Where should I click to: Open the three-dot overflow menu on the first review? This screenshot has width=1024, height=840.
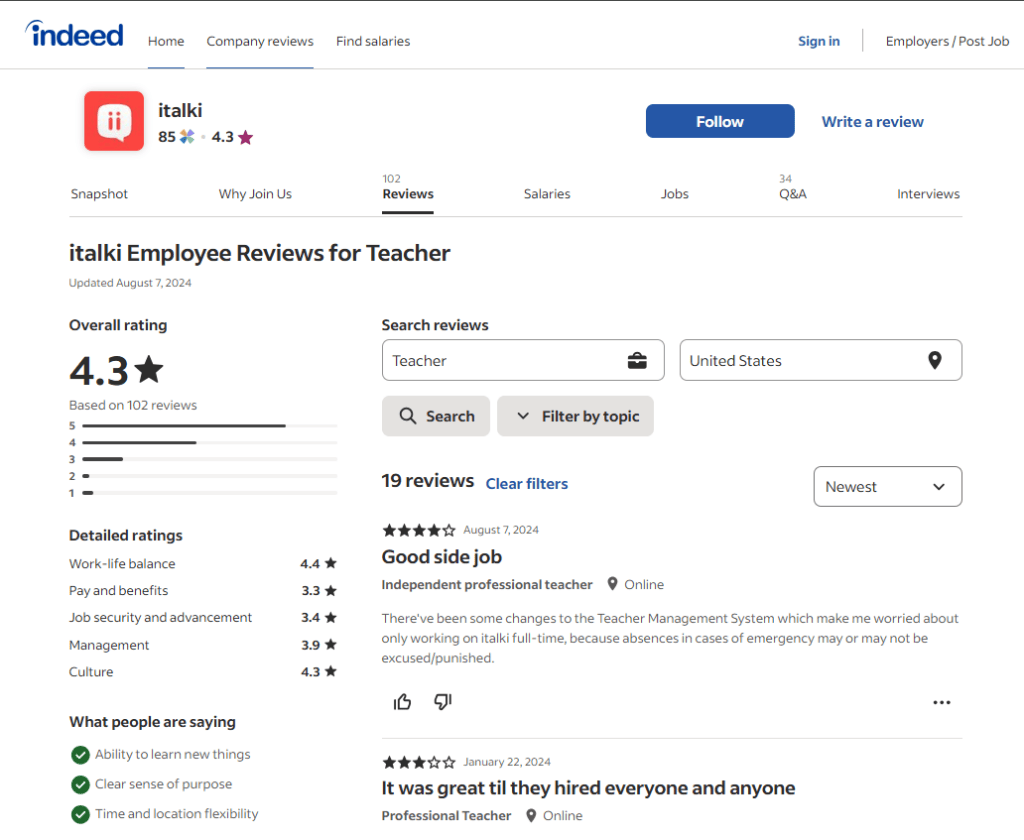click(941, 702)
